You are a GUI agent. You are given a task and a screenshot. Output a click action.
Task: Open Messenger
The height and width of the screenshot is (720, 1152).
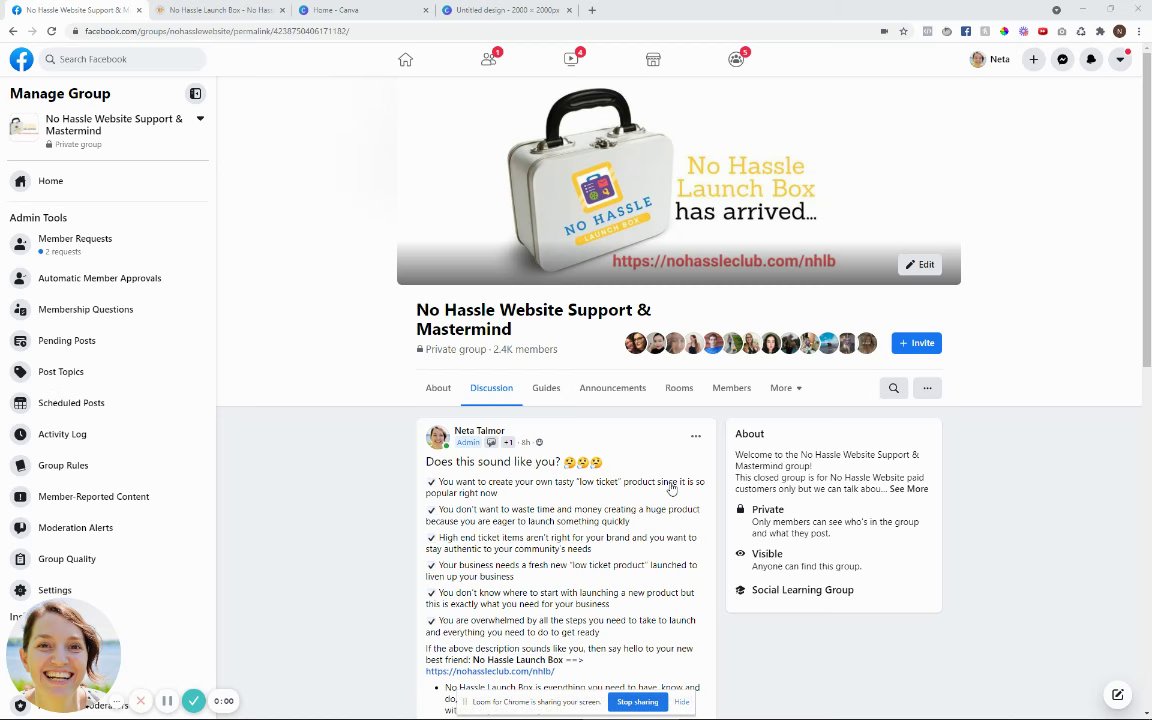point(1062,60)
